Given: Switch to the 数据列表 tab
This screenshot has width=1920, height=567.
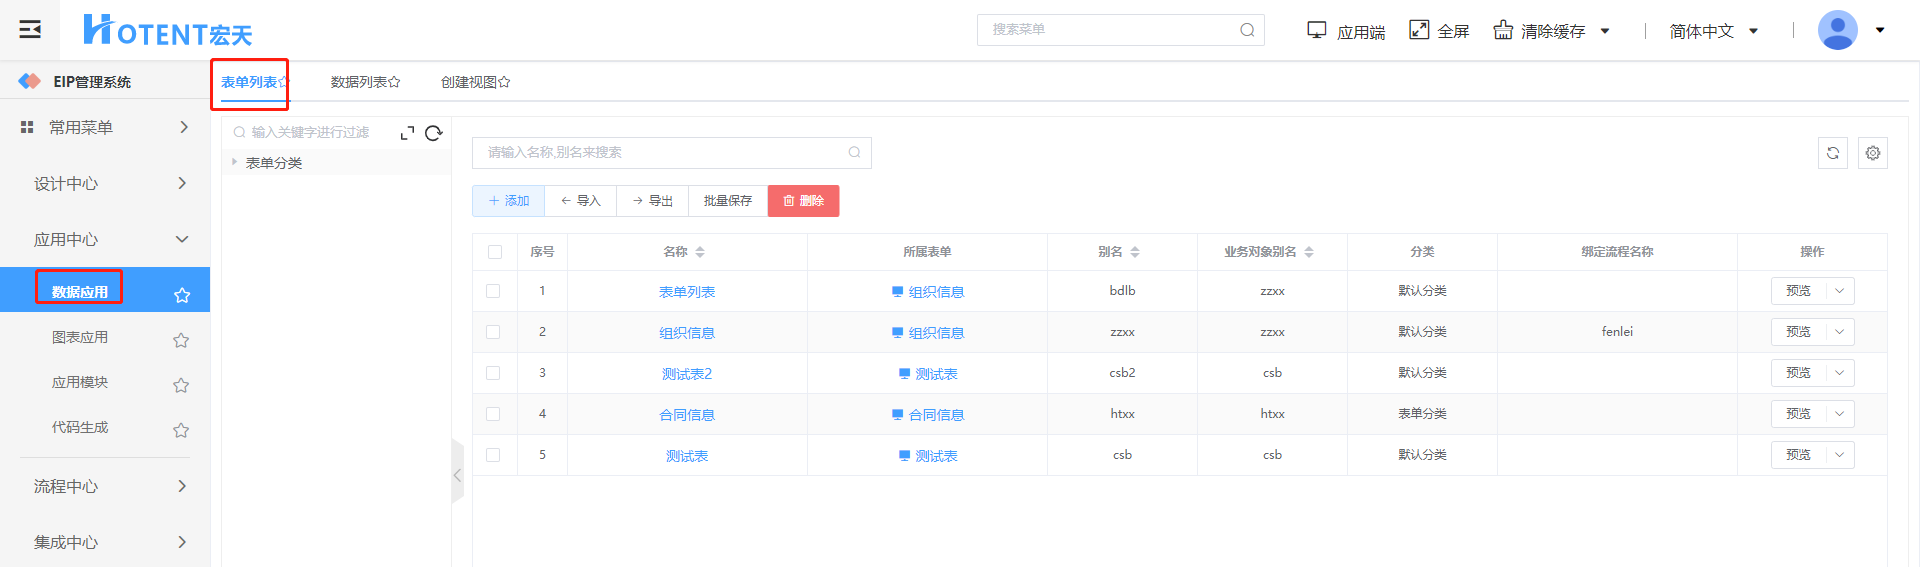Looking at the screenshot, I should [365, 82].
